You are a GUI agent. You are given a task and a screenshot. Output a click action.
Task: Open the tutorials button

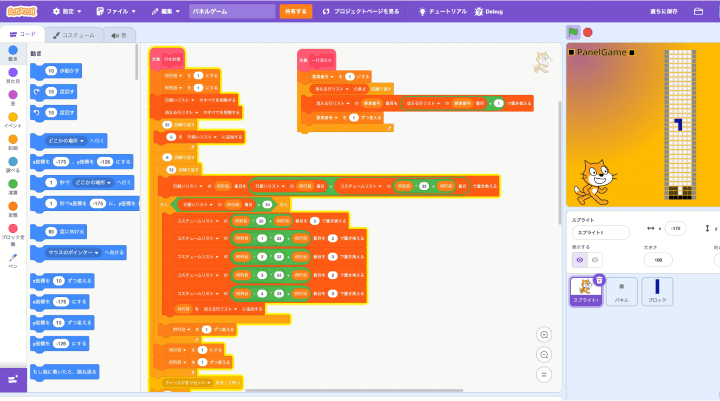[443, 11]
